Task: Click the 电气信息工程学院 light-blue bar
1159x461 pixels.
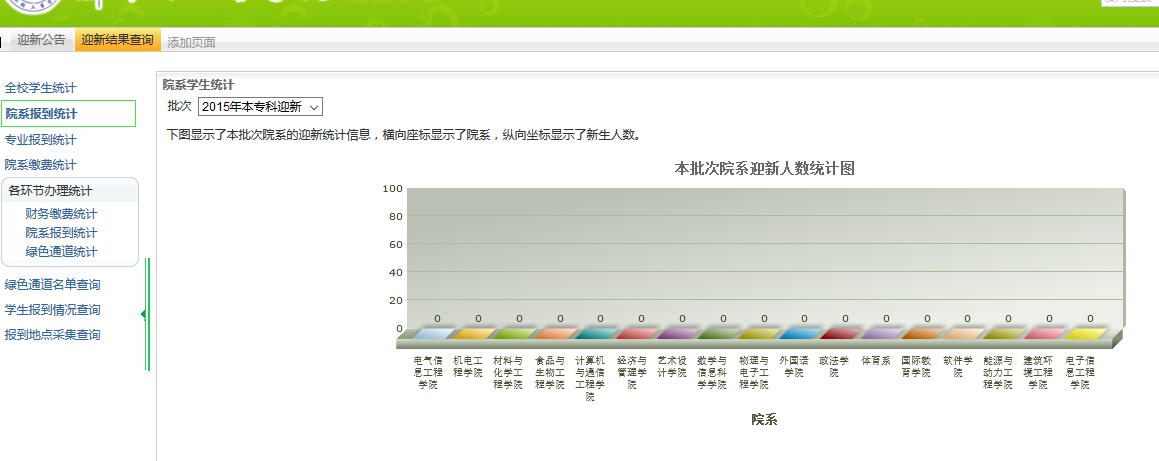Action: 436,333
